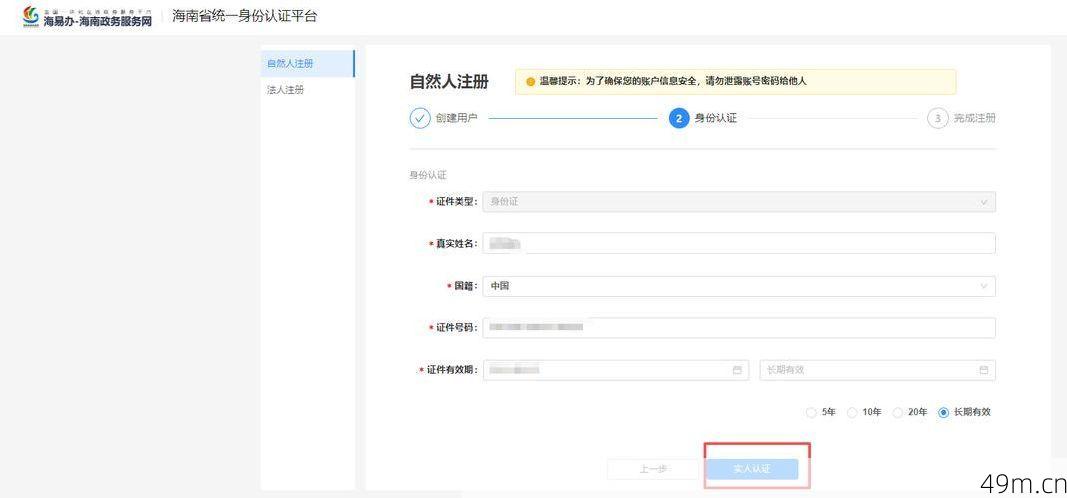The width and height of the screenshot is (1067, 498).
Task: Select the 自然人注册 sidebar tab
Action: click(x=308, y=63)
